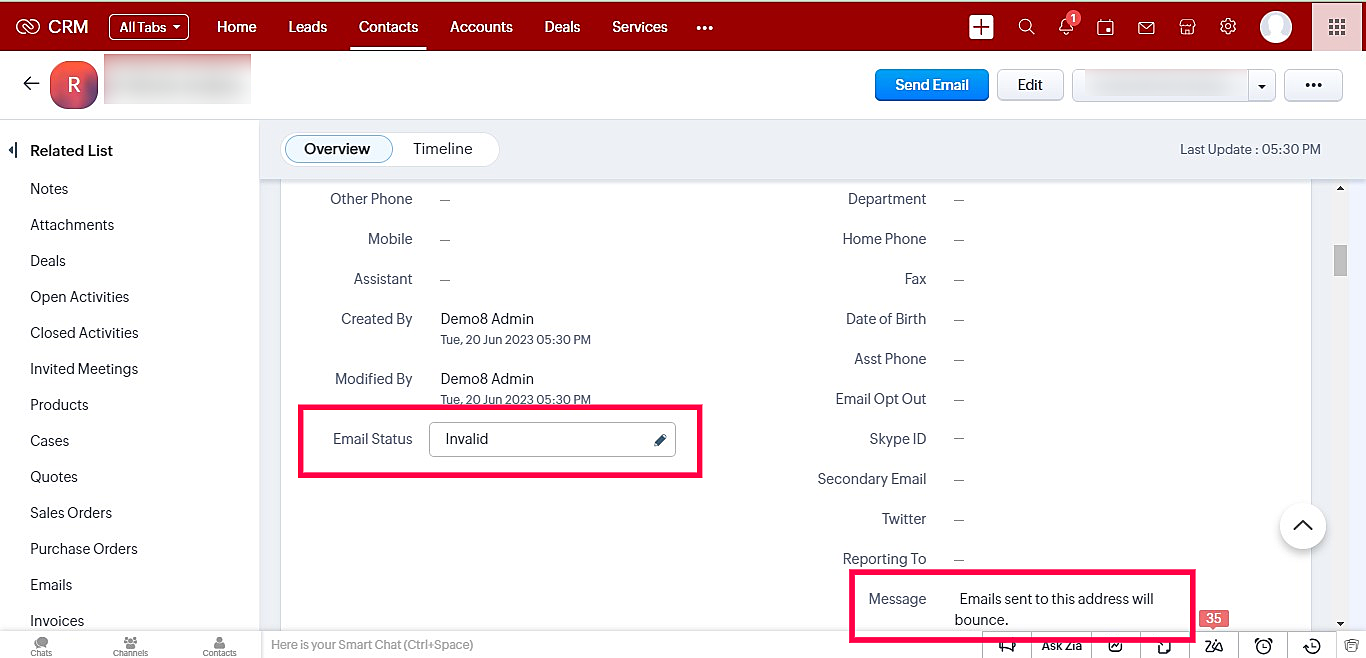
Task: Open Invited Meetings related list
Action: point(84,369)
